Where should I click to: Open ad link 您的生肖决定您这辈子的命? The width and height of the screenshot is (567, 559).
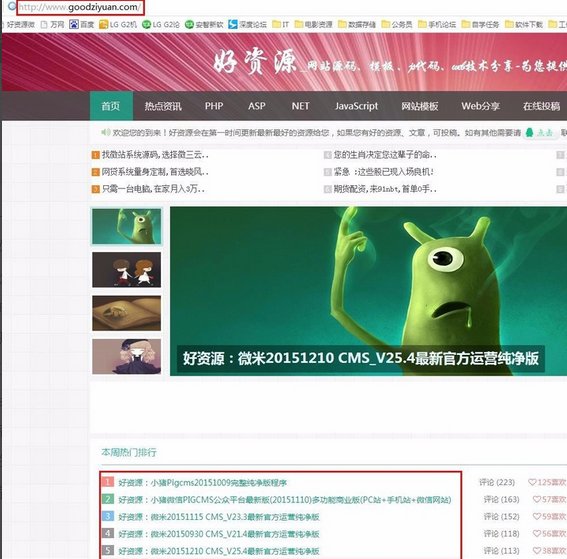coord(385,155)
